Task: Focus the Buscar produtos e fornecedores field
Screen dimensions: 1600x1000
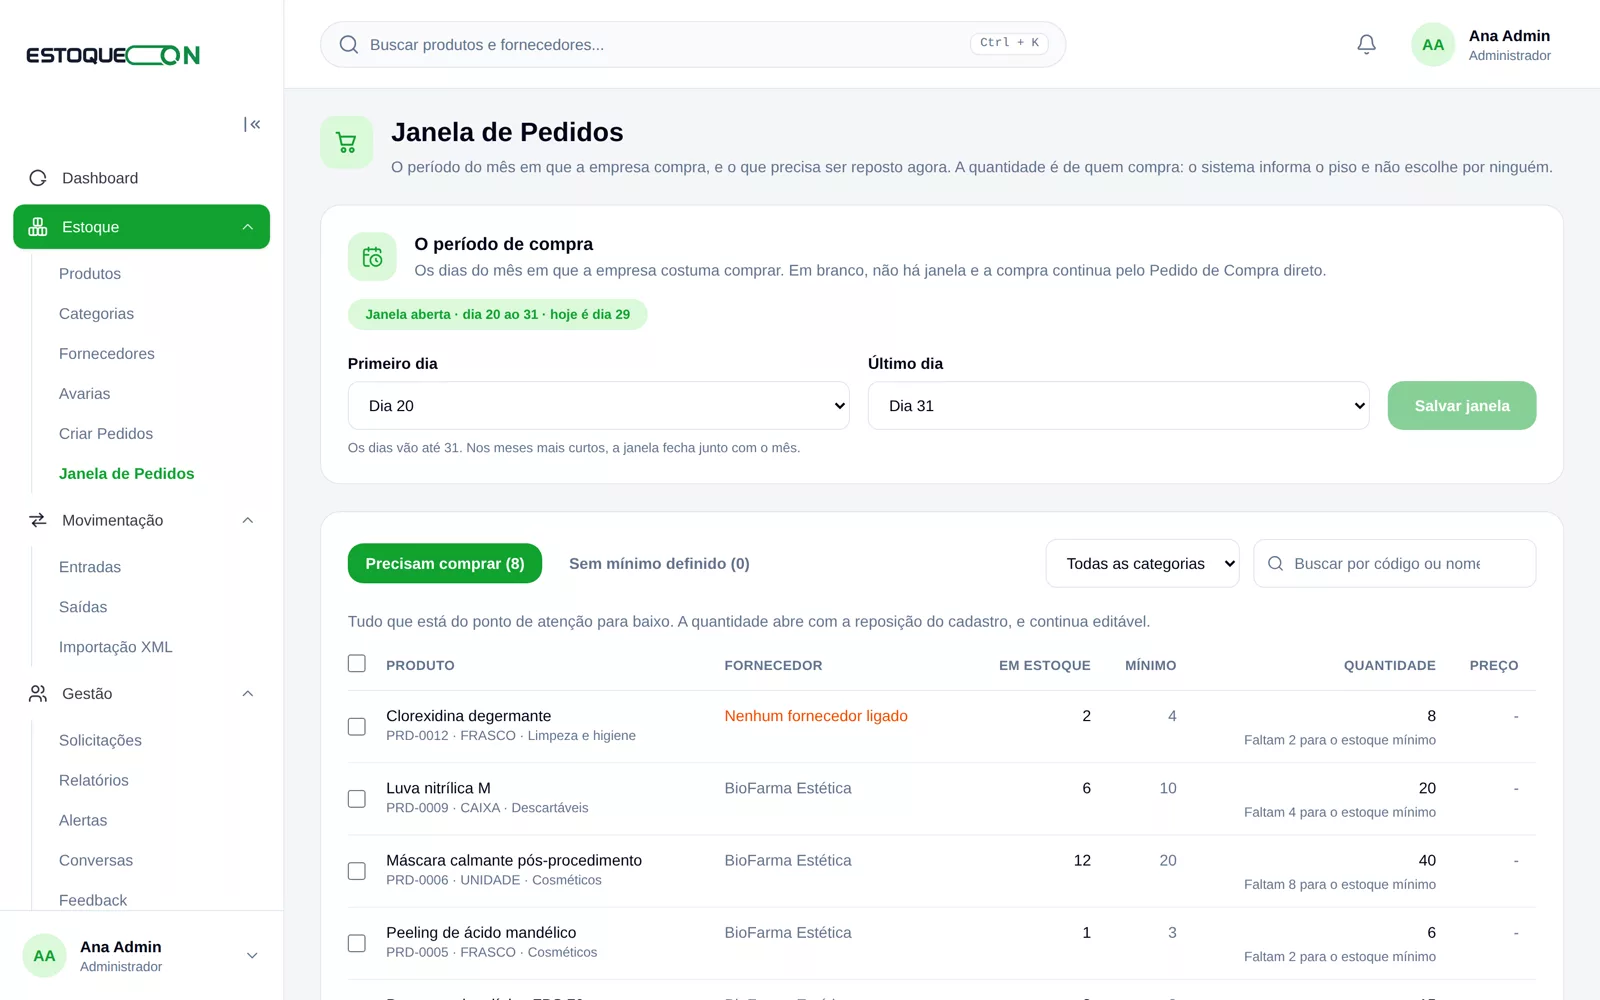Action: click(693, 45)
